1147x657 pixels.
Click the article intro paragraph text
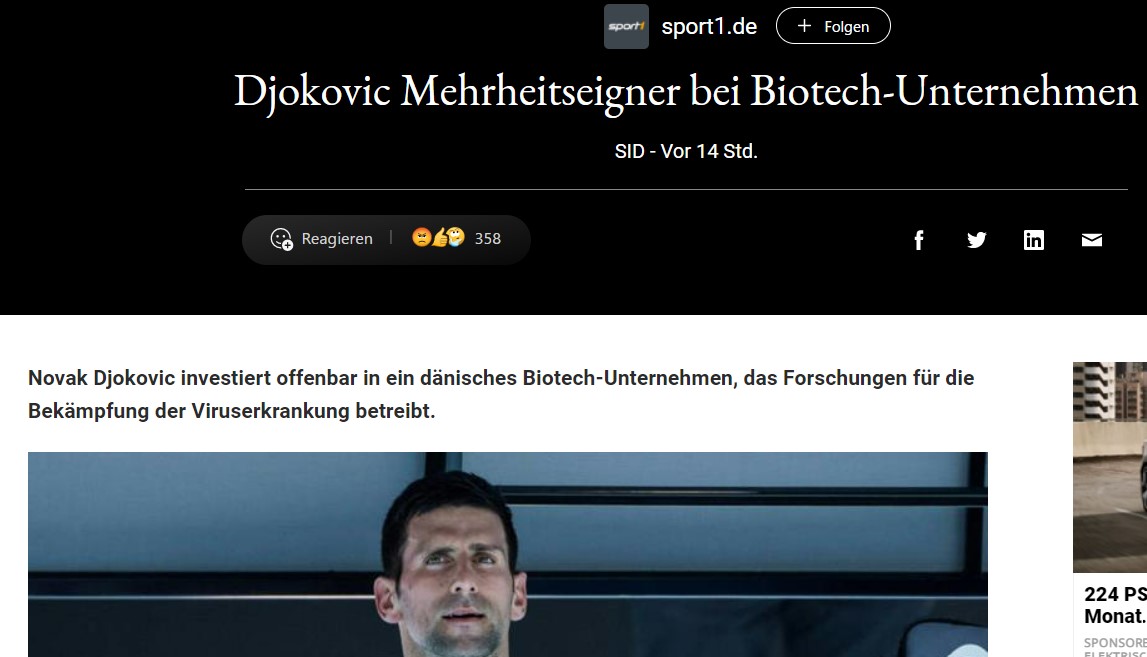[x=501, y=394]
